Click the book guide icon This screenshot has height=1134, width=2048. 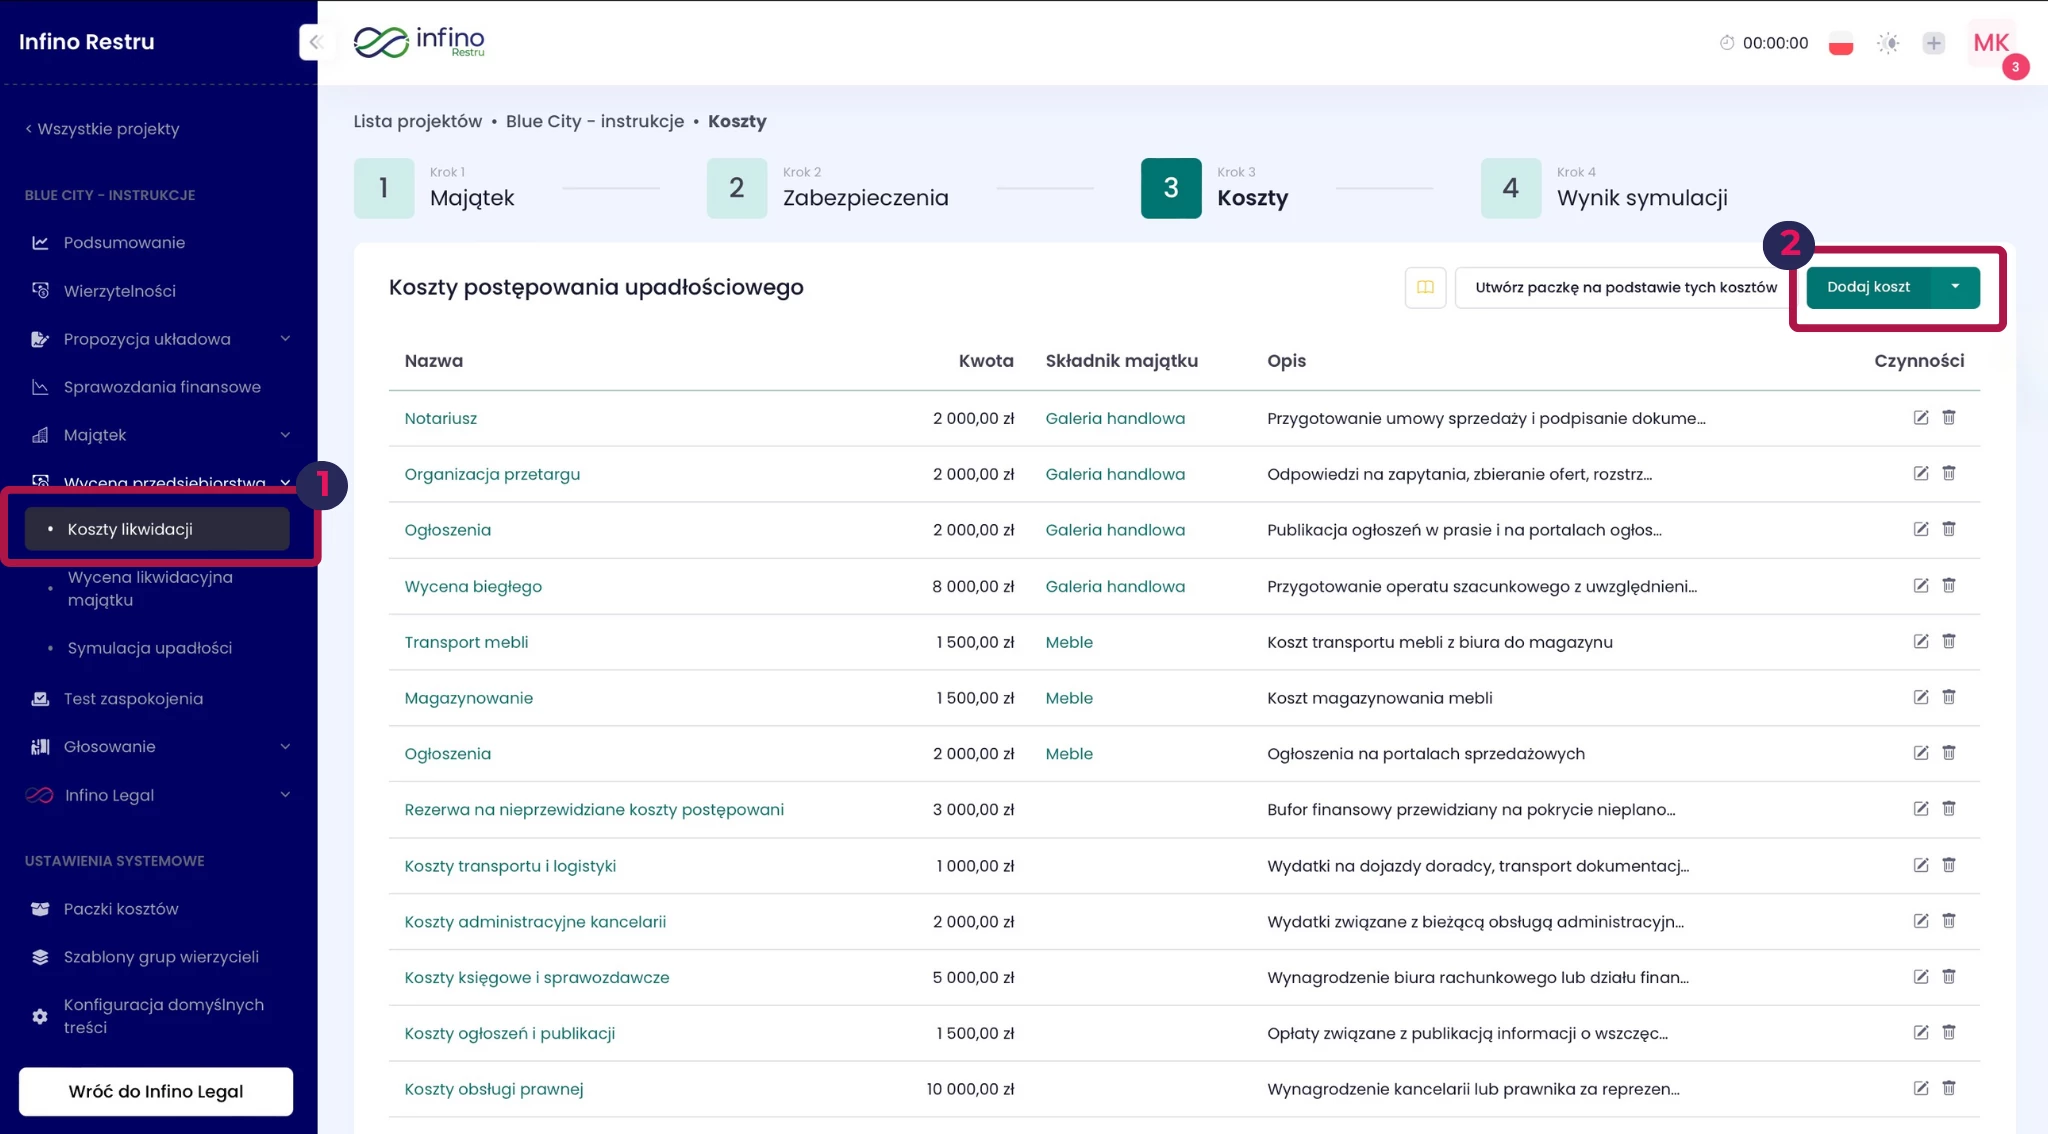pos(1425,288)
